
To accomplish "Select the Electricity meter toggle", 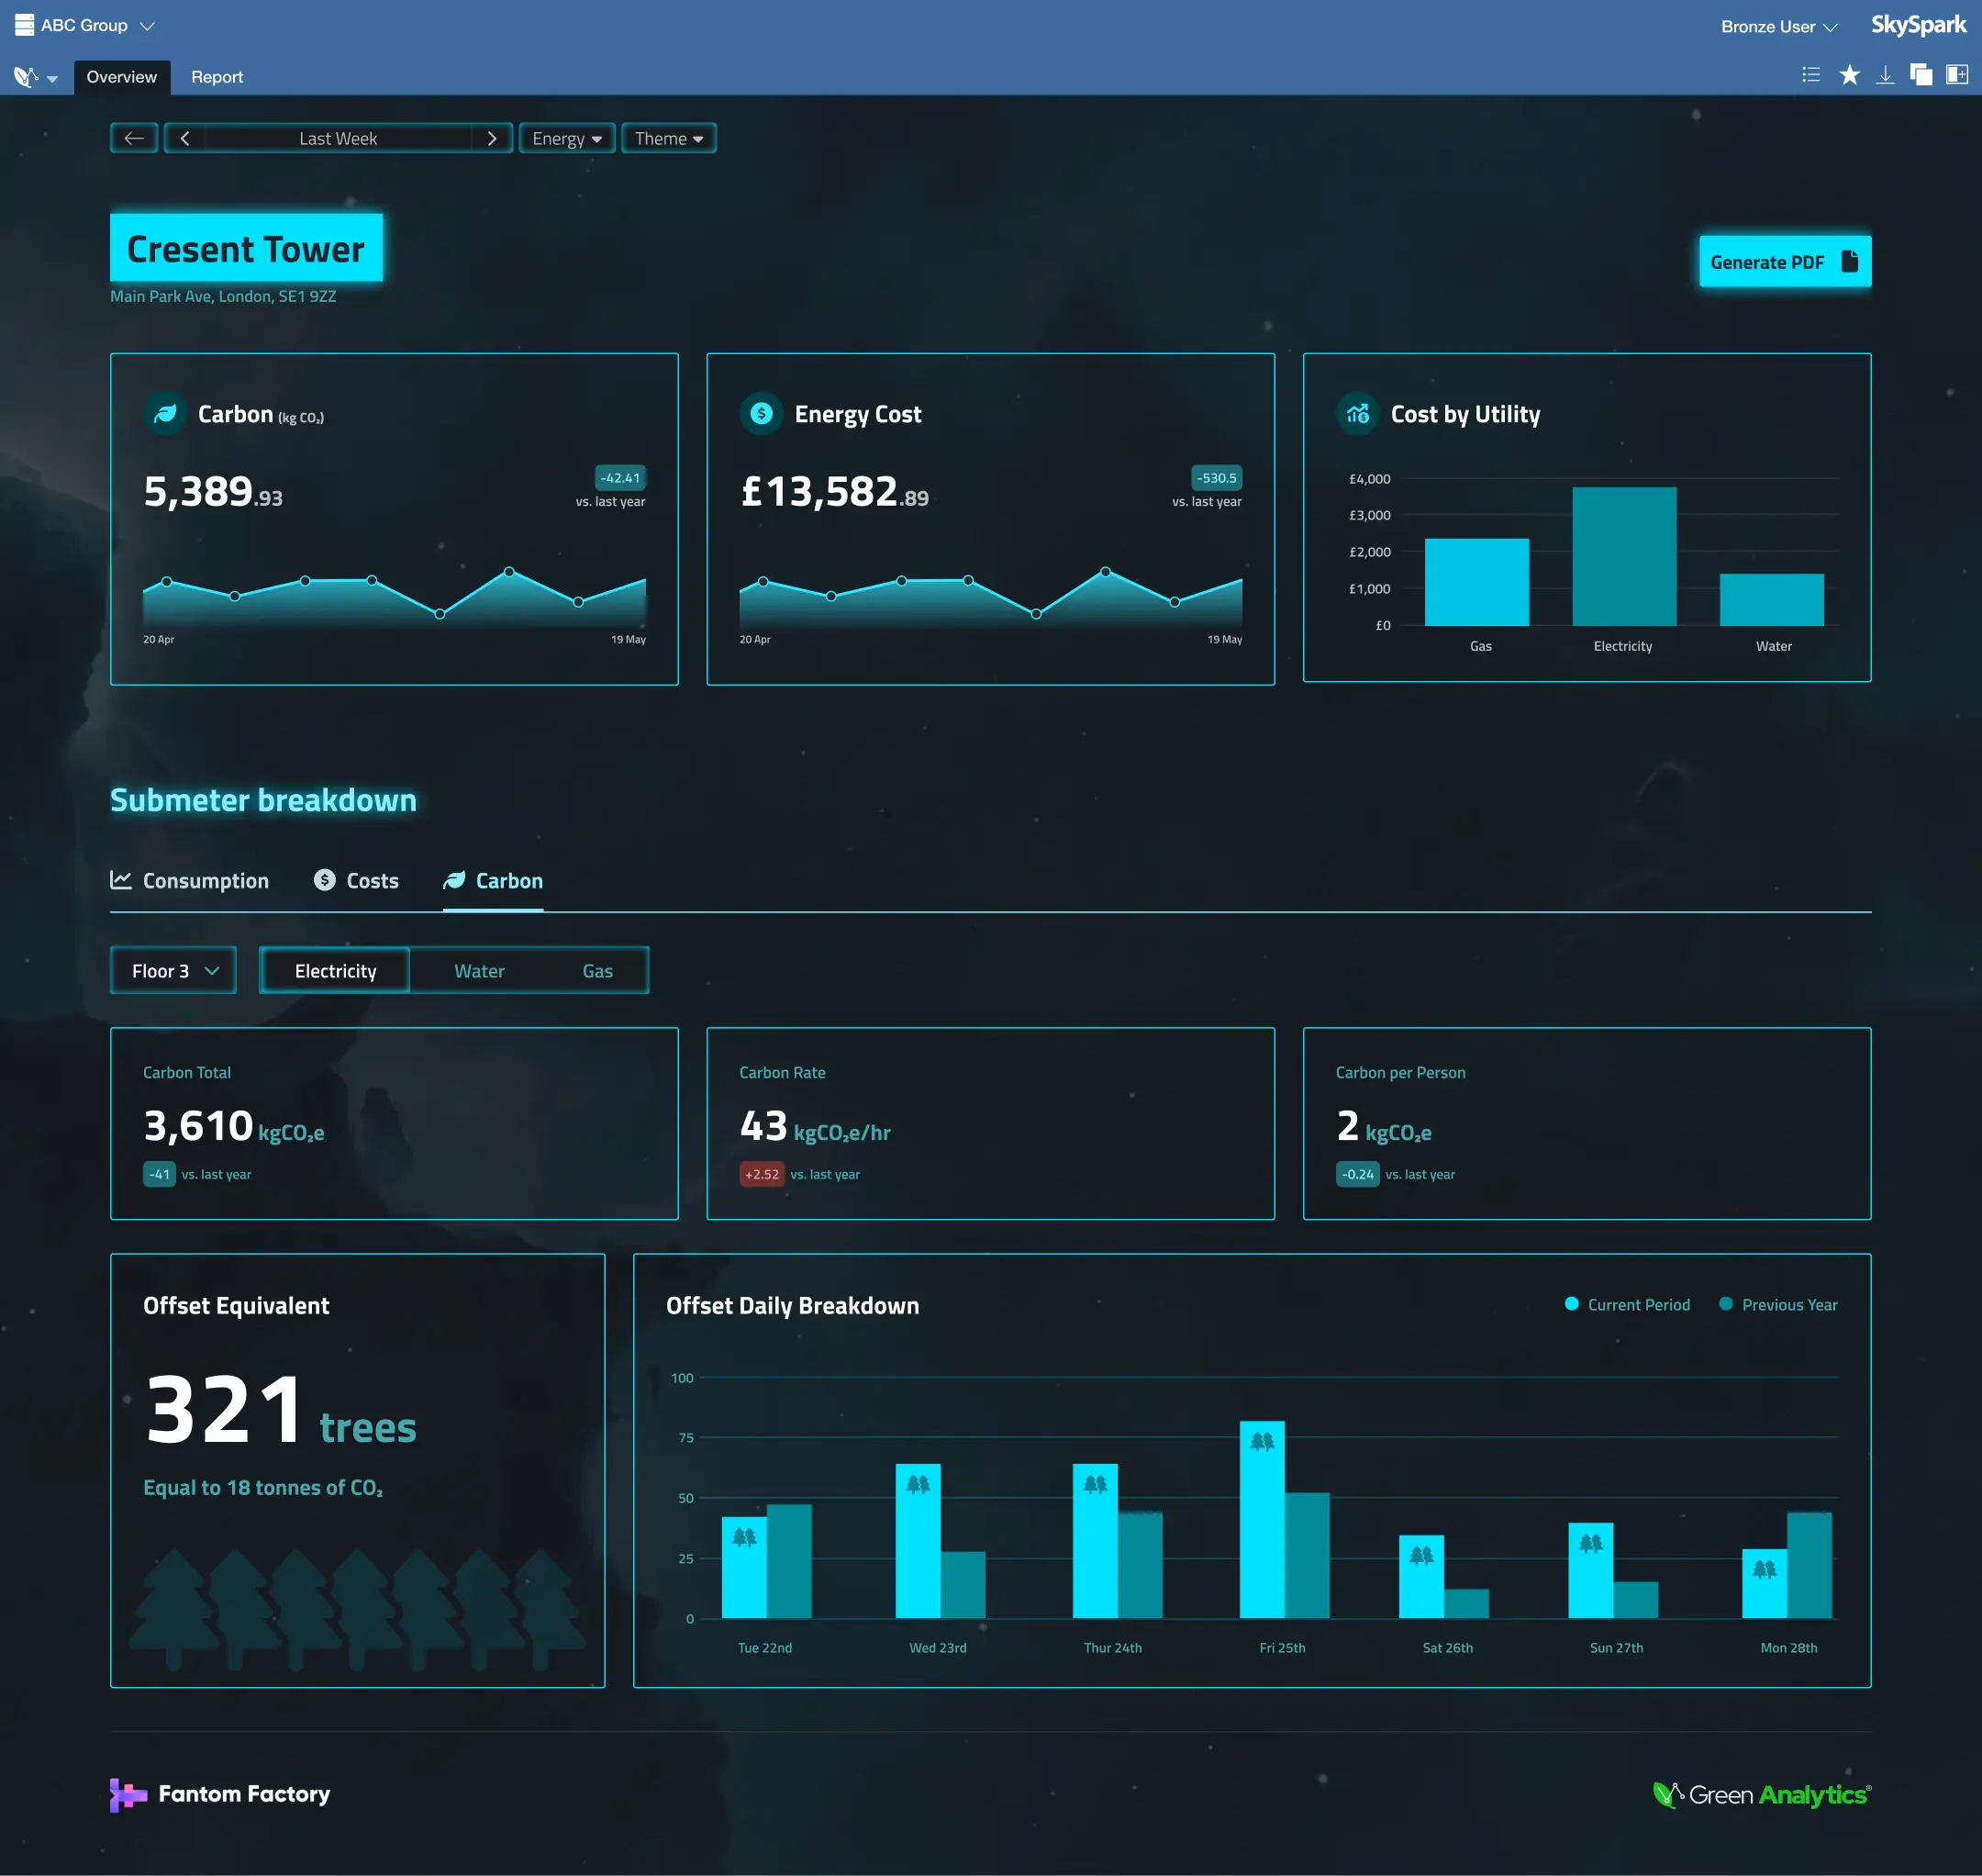I will (335, 970).
